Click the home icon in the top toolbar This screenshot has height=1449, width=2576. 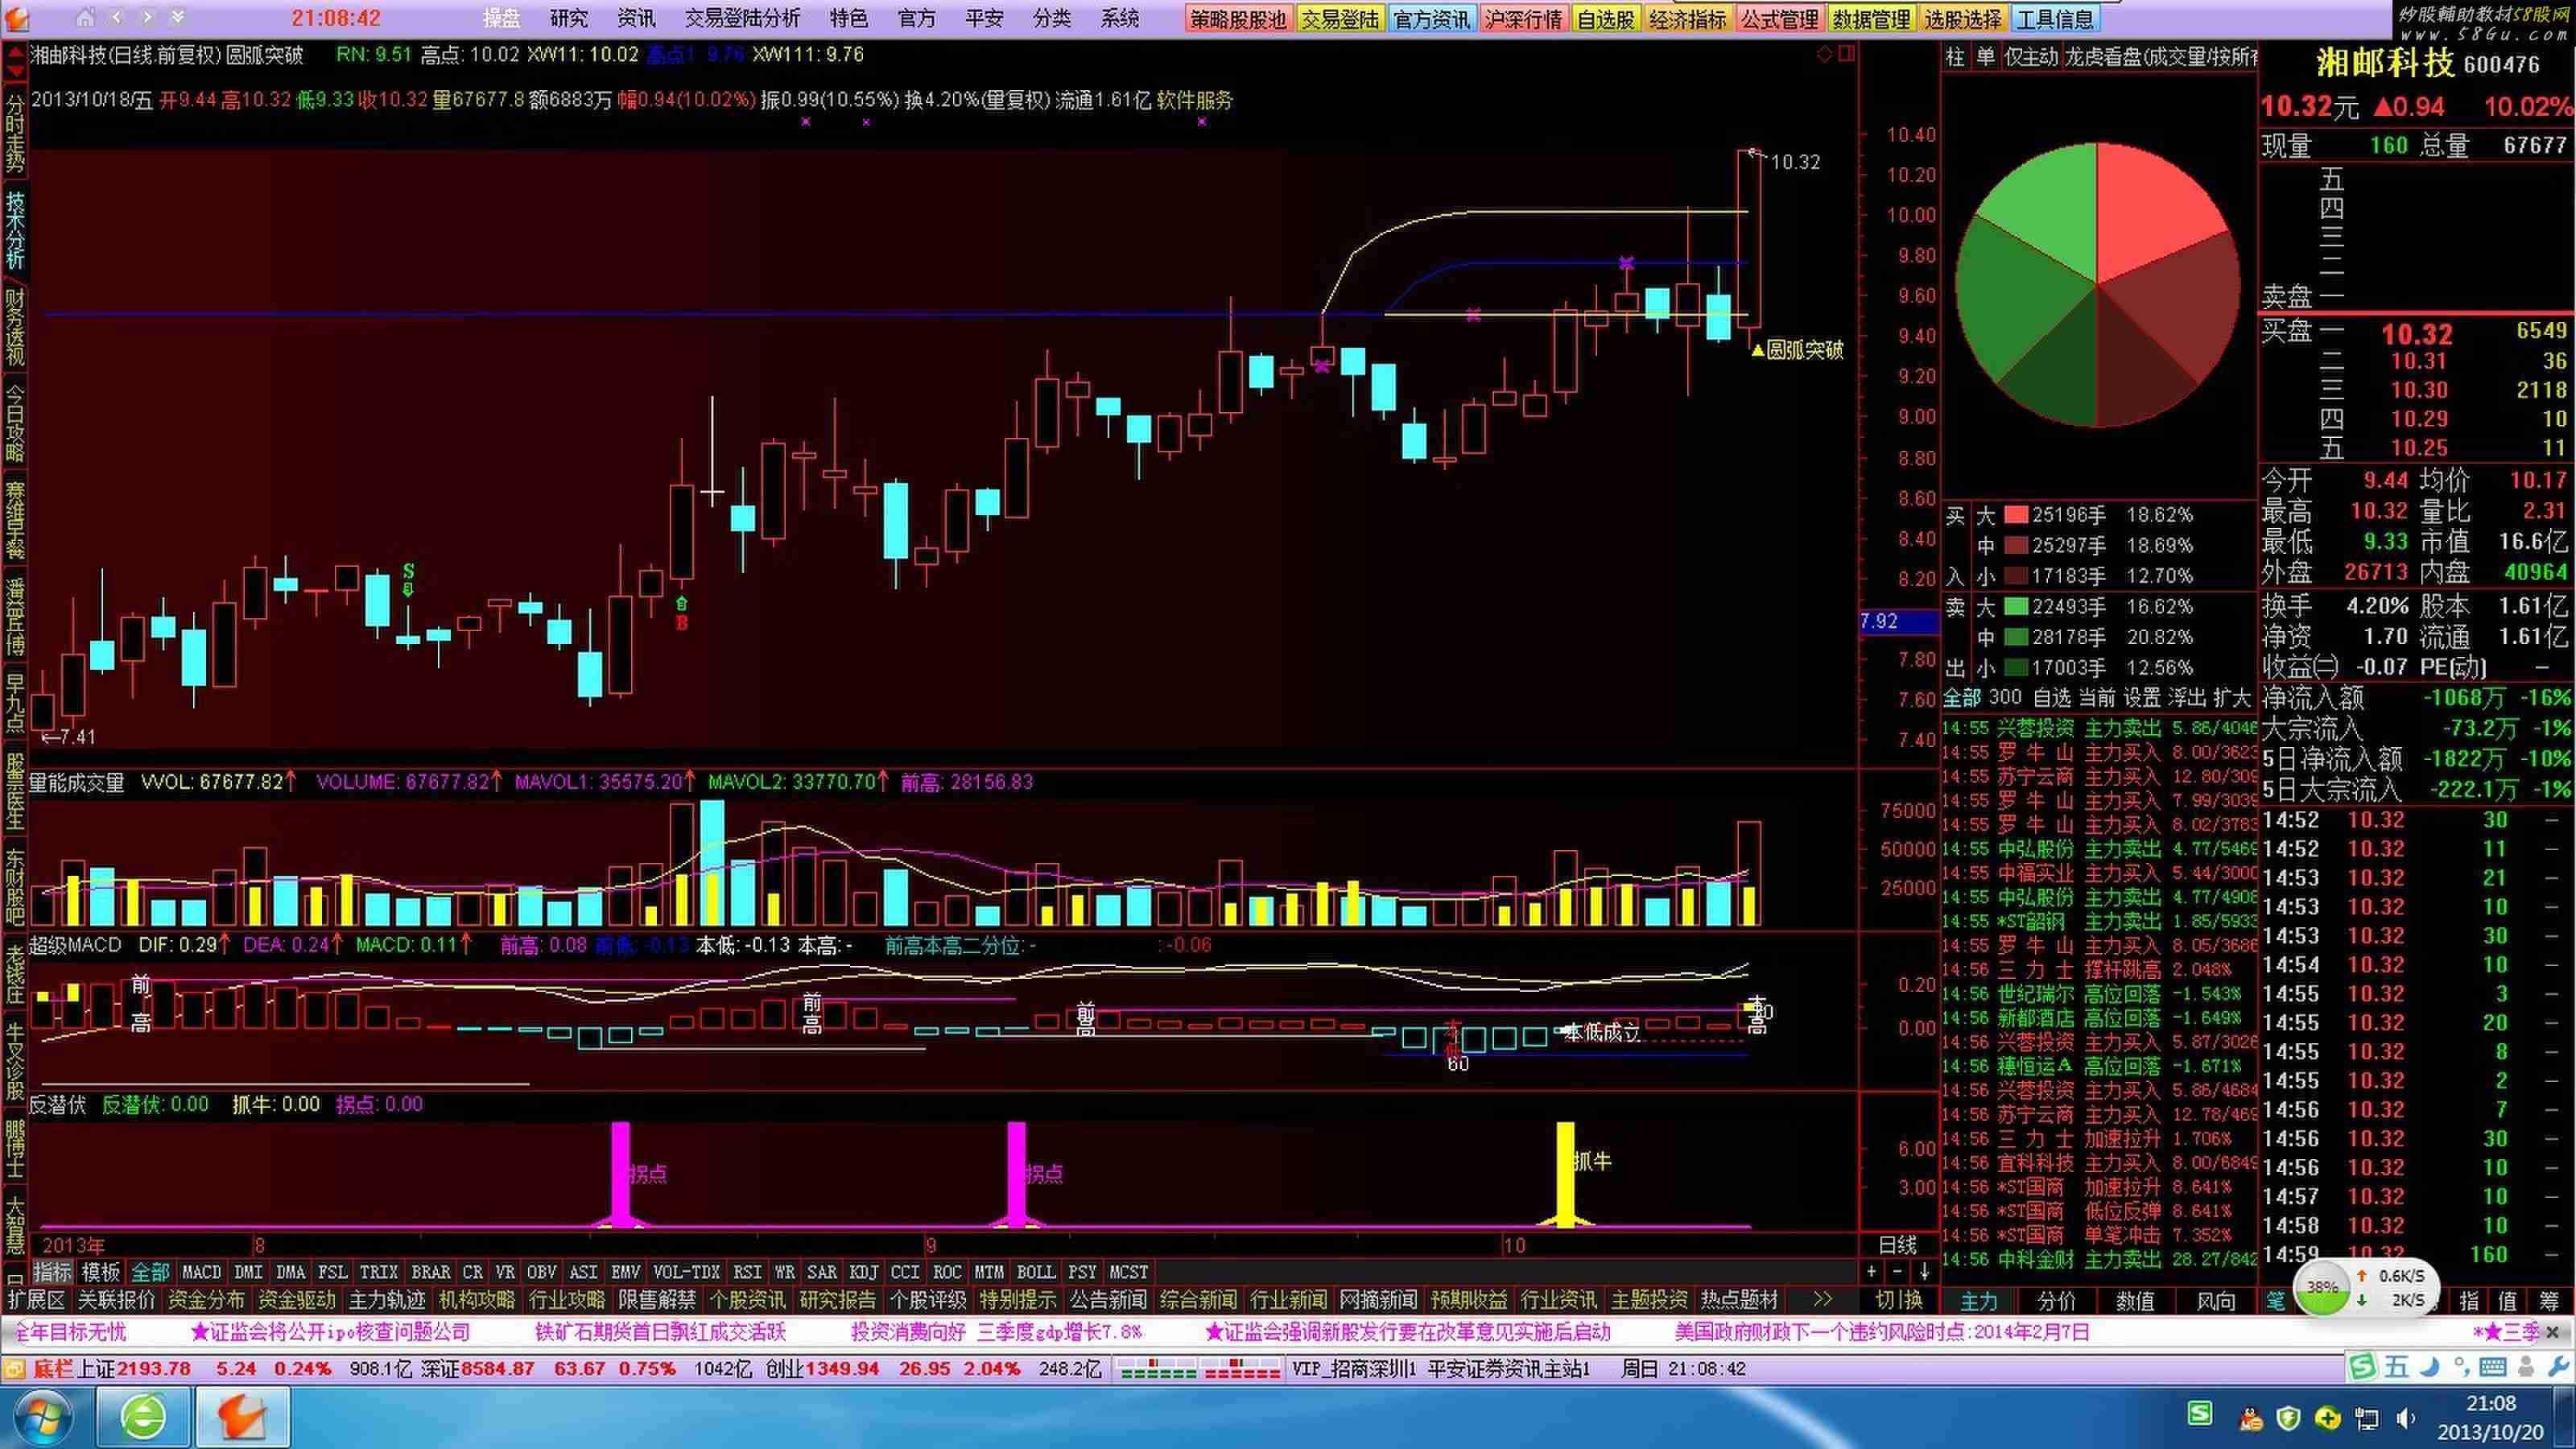[85, 17]
